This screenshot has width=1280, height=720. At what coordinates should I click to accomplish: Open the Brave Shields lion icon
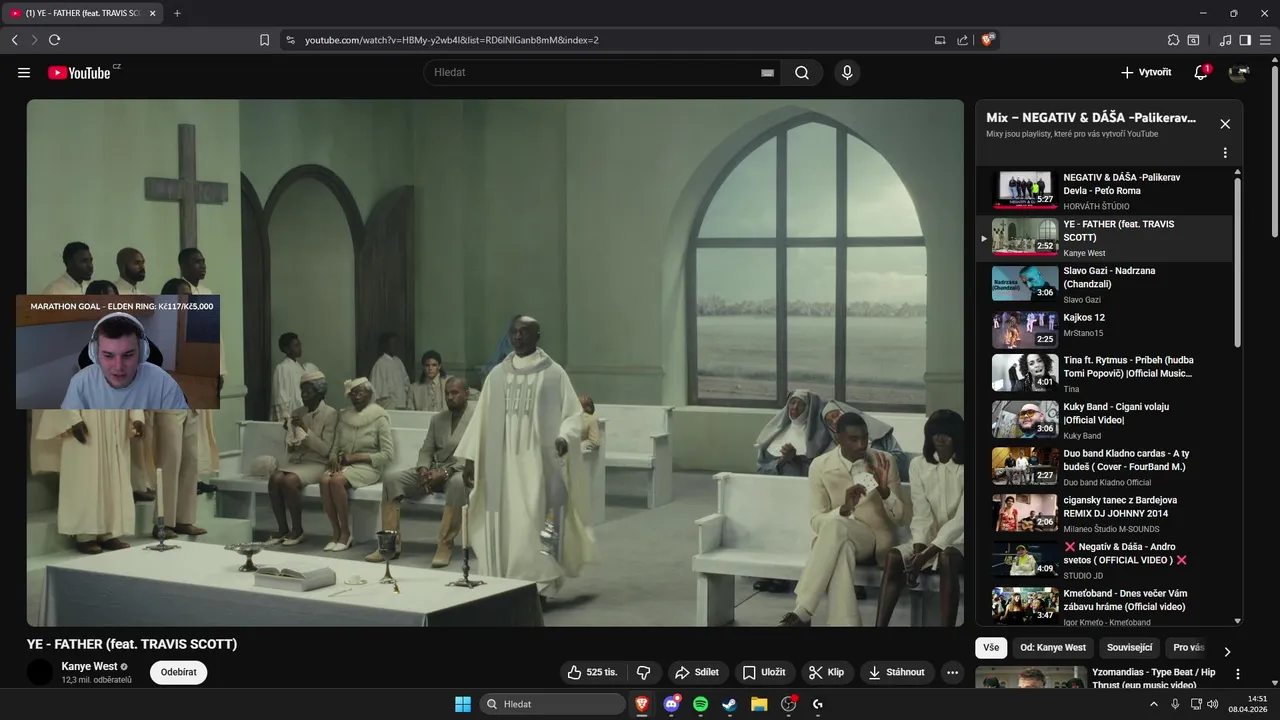[x=987, y=40]
